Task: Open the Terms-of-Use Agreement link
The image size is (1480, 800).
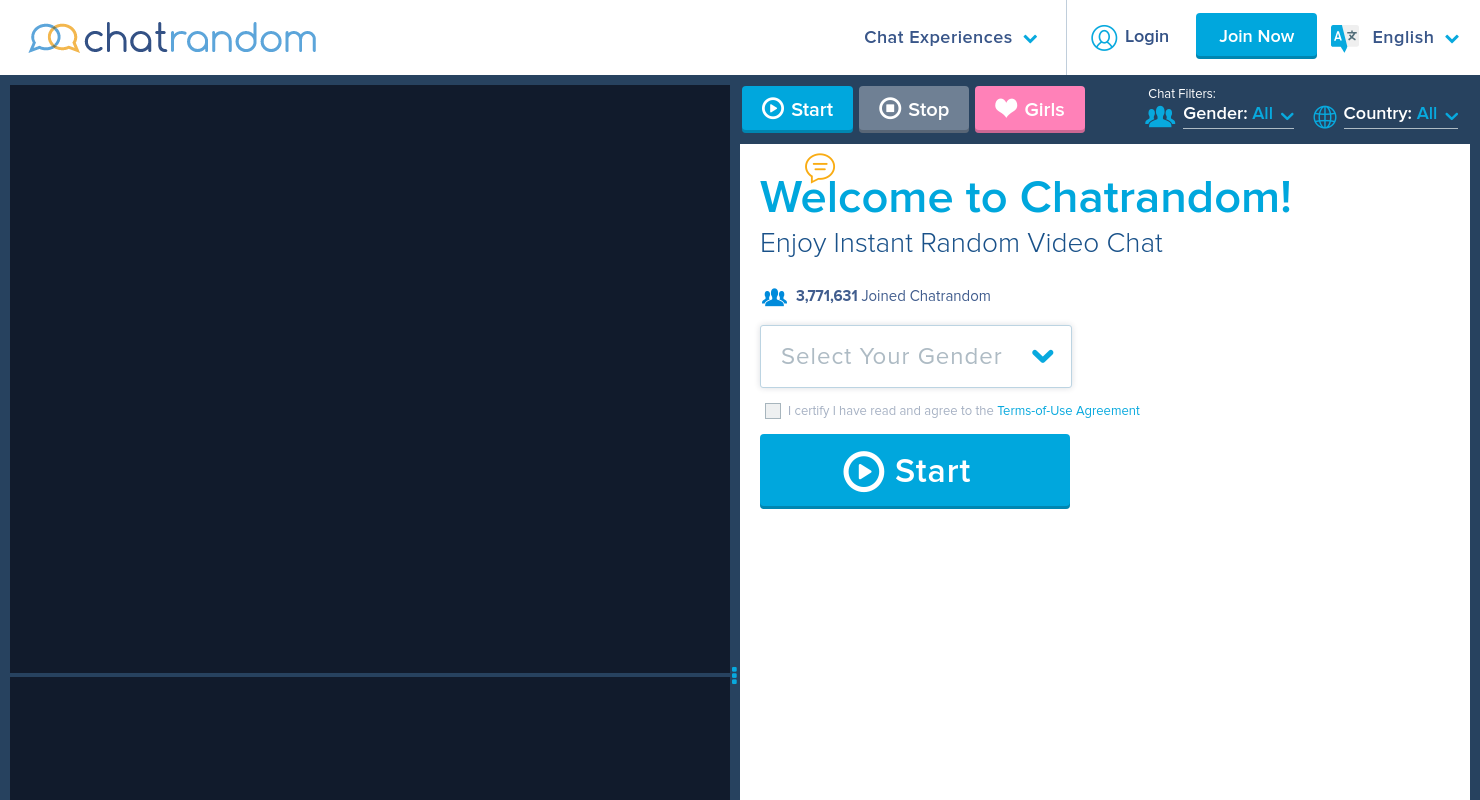Action: [x=1068, y=411]
